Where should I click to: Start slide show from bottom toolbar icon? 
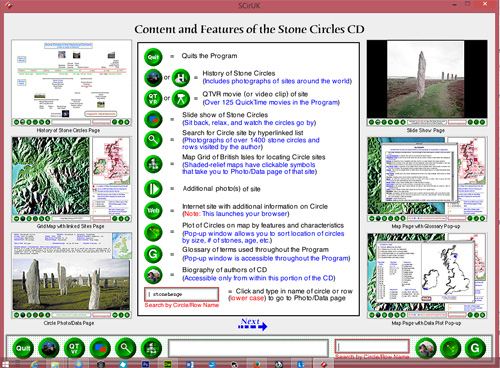pos(100,348)
